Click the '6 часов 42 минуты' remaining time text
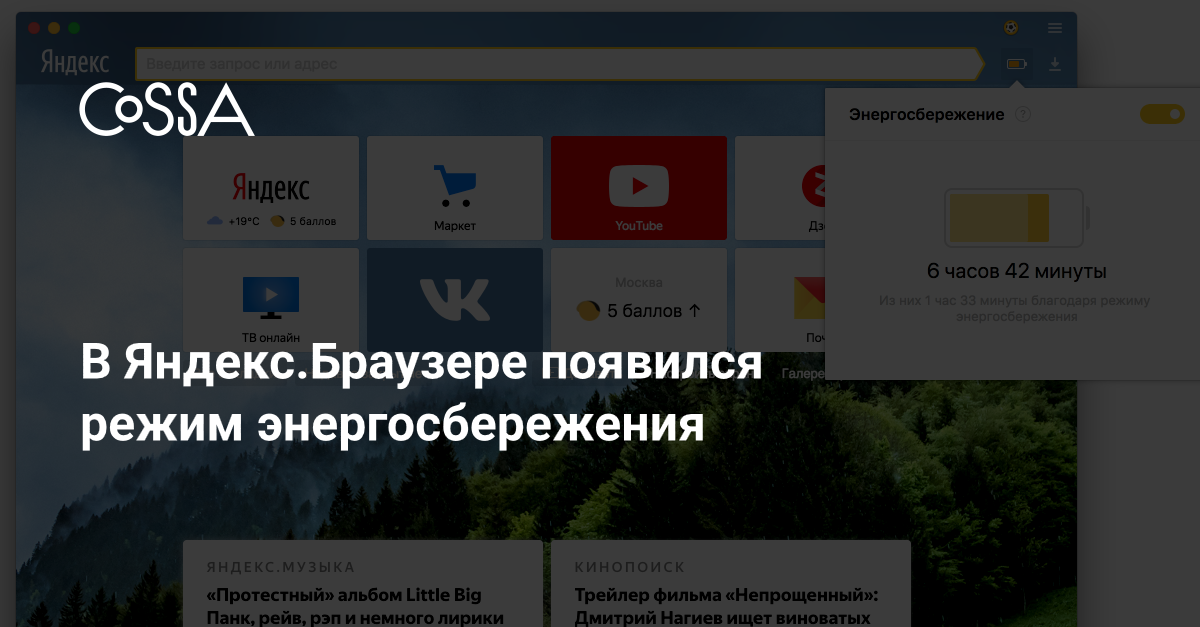The height and width of the screenshot is (627, 1200). pyautogui.click(x=1016, y=271)
